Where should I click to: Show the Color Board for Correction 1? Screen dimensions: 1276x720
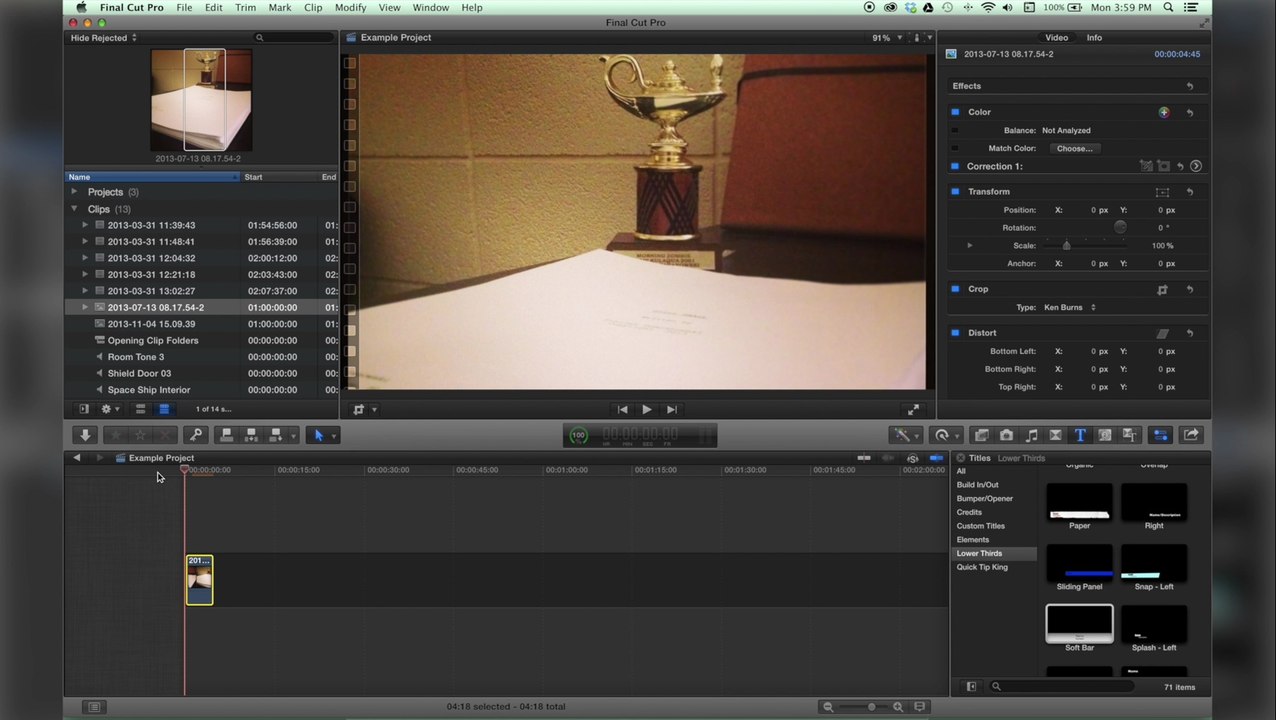[1196, 166]
